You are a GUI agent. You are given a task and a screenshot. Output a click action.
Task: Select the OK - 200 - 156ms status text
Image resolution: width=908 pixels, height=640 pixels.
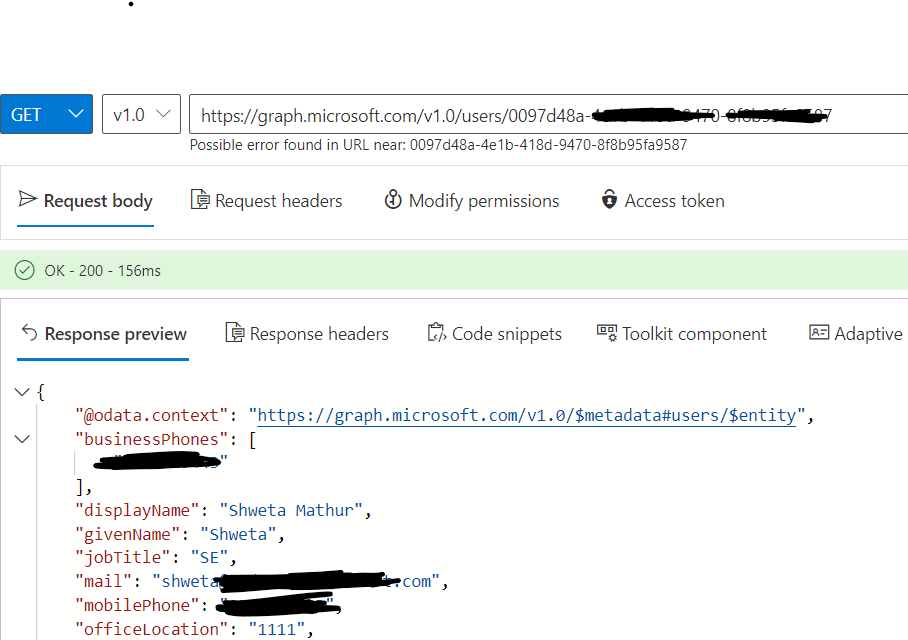point(102,270)
